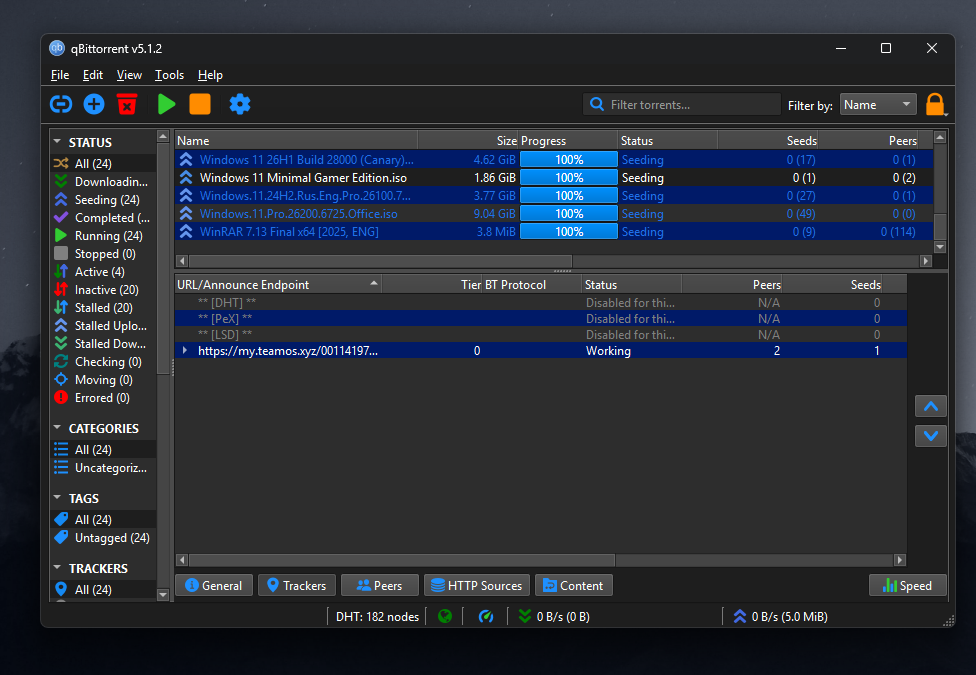
Task: Sort by URL/Announce Endpoint column
Action: click(278, 285)
